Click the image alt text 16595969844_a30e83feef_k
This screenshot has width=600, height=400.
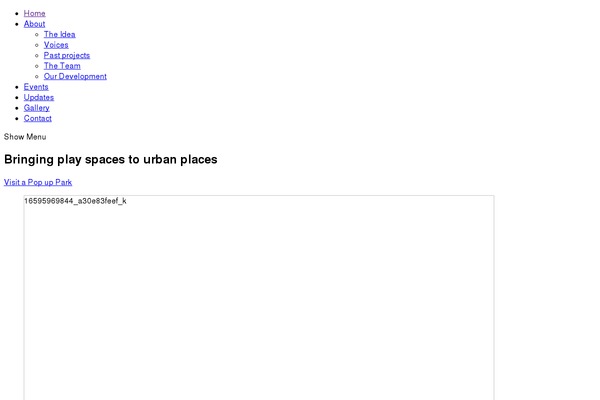click(x=75, y=201)
